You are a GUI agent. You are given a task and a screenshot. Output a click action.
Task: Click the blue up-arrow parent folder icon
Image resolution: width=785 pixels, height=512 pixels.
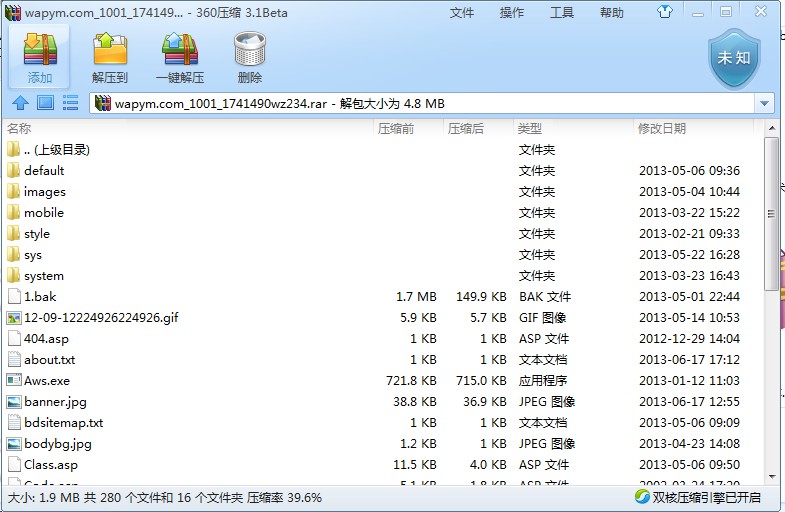pos(20,103)
